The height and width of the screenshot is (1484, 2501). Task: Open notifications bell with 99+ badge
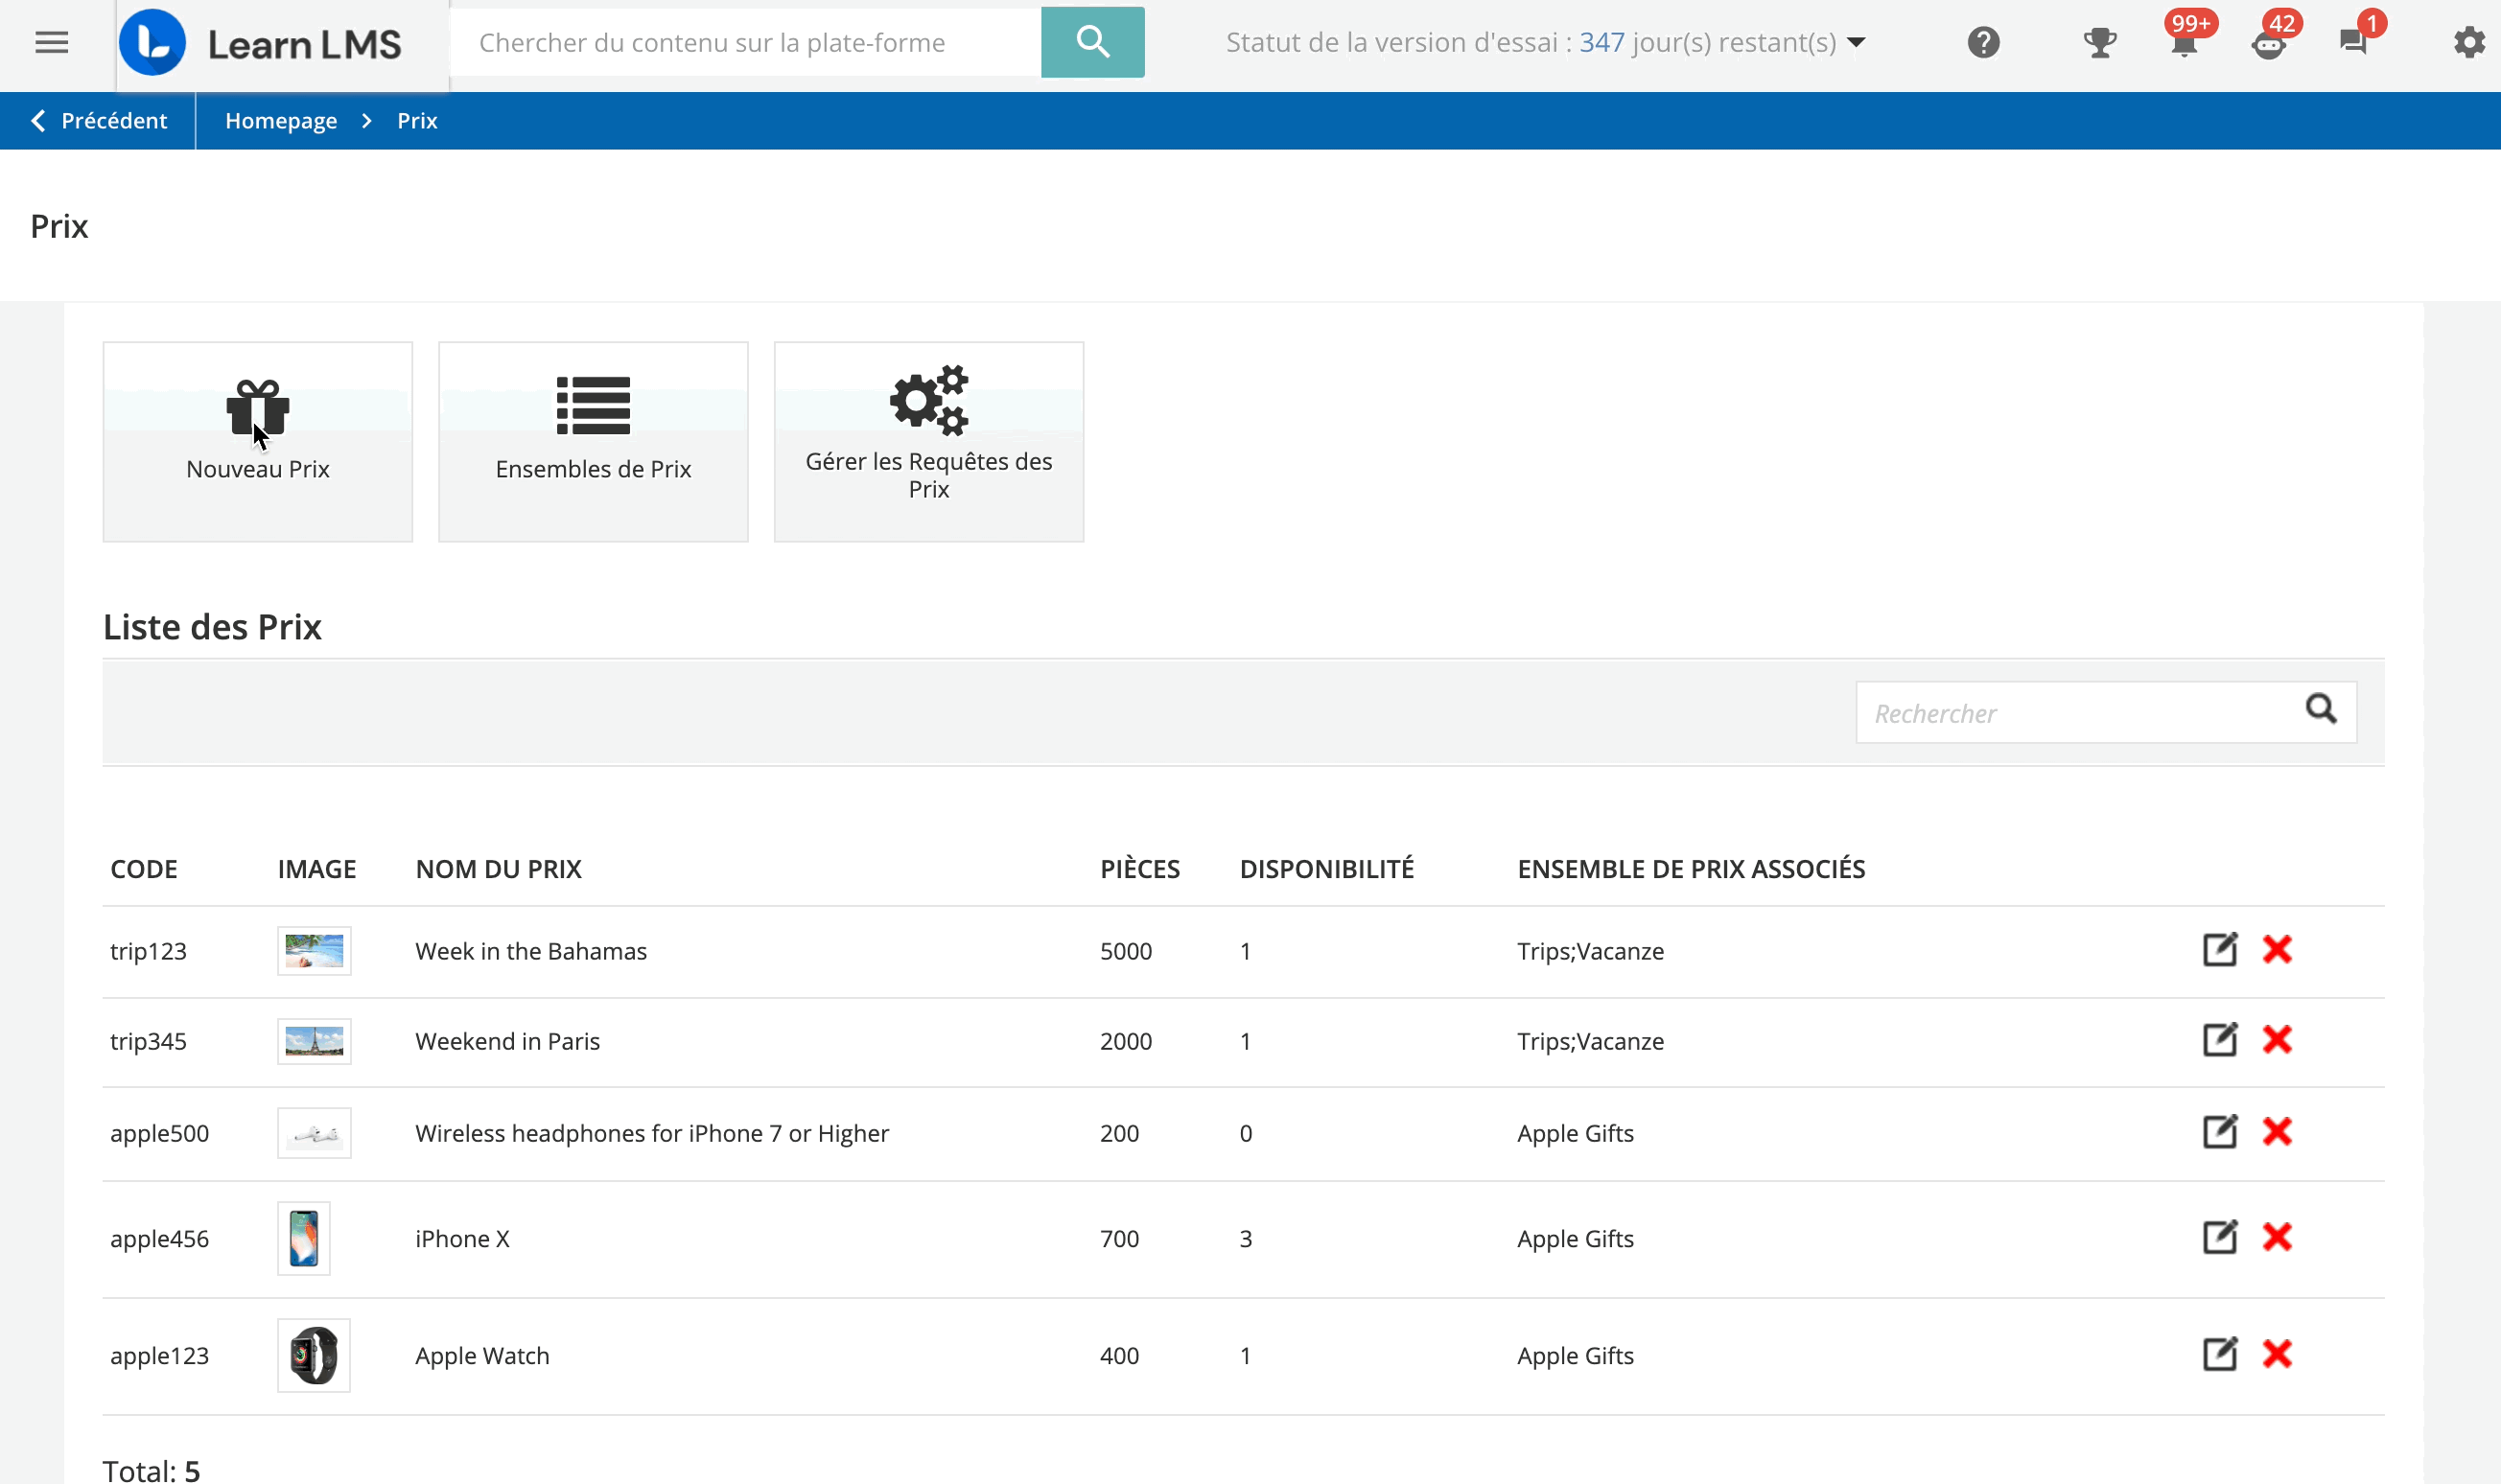pyautogui.click(x=2184, y=43)
